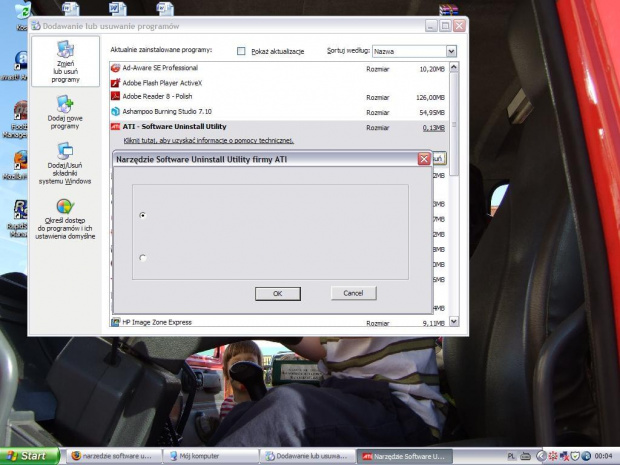Viewport: 620px width, 465px height.
Task: Click the blue round tray icon next to clock
Action: coord(586,456)
